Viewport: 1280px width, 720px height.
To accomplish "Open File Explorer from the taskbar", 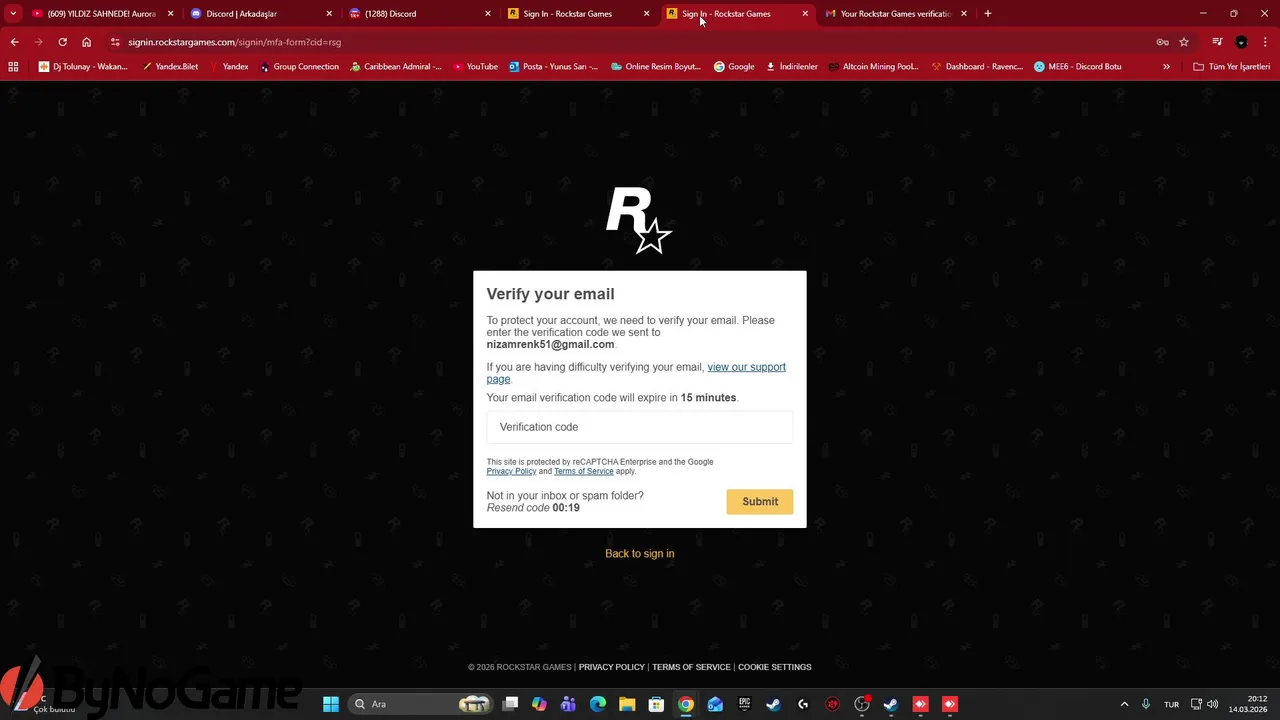I will [627, 704].
